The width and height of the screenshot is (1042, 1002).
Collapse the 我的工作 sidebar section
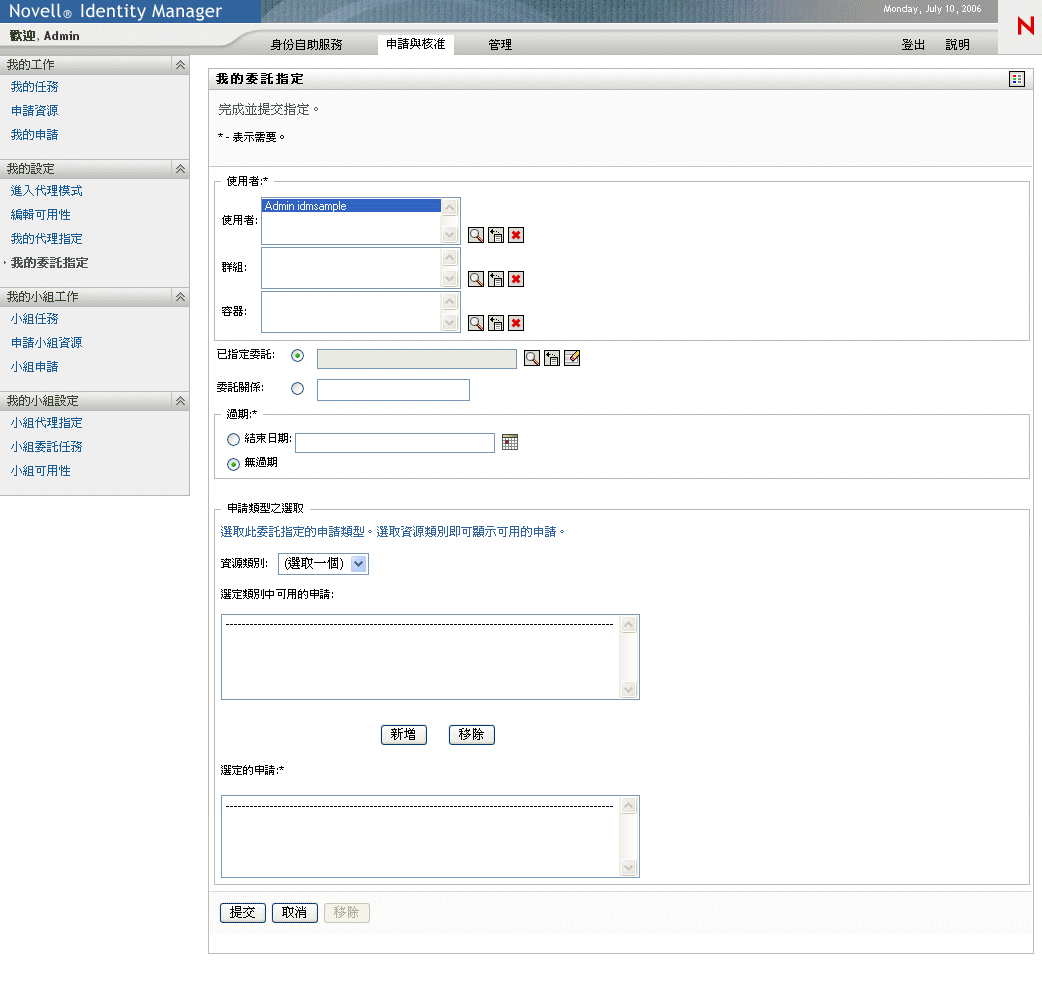(180, 64)
